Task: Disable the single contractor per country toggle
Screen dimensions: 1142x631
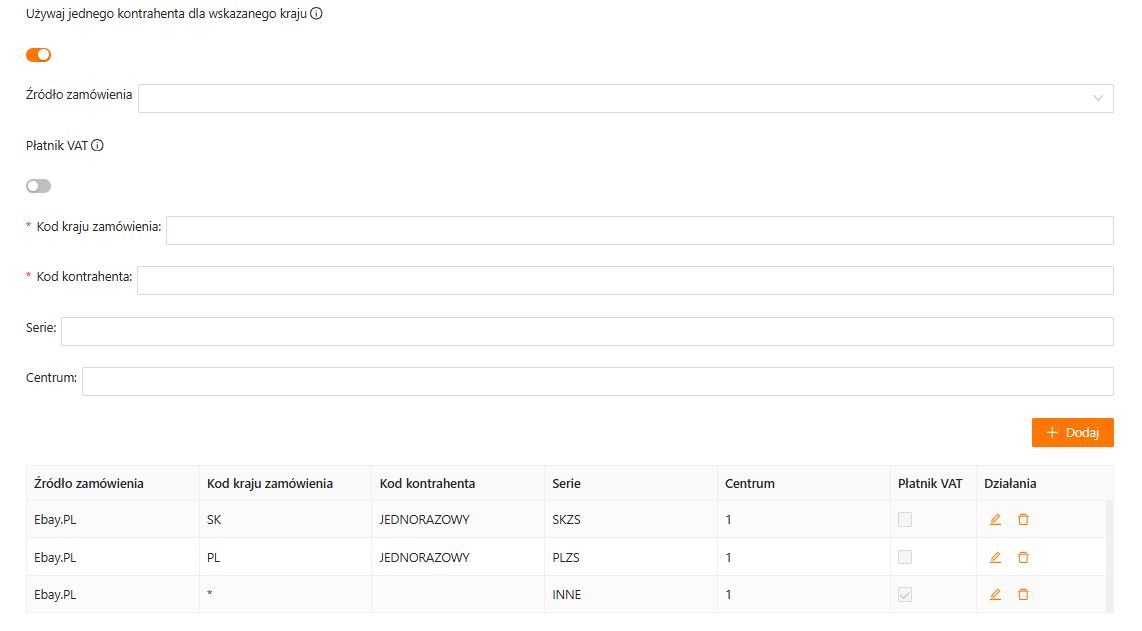Action: pos(38,55)
